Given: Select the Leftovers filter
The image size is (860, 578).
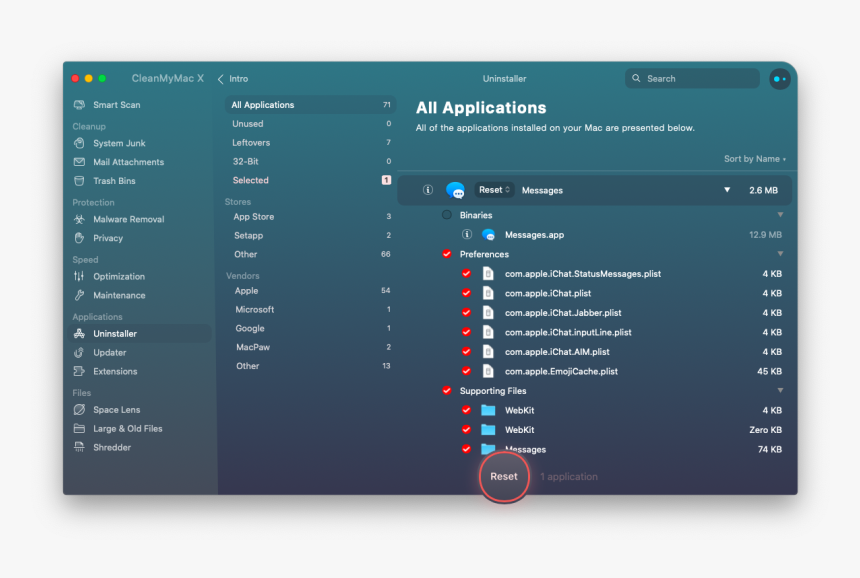Looking at the screenshot, I should coord(310,143).
